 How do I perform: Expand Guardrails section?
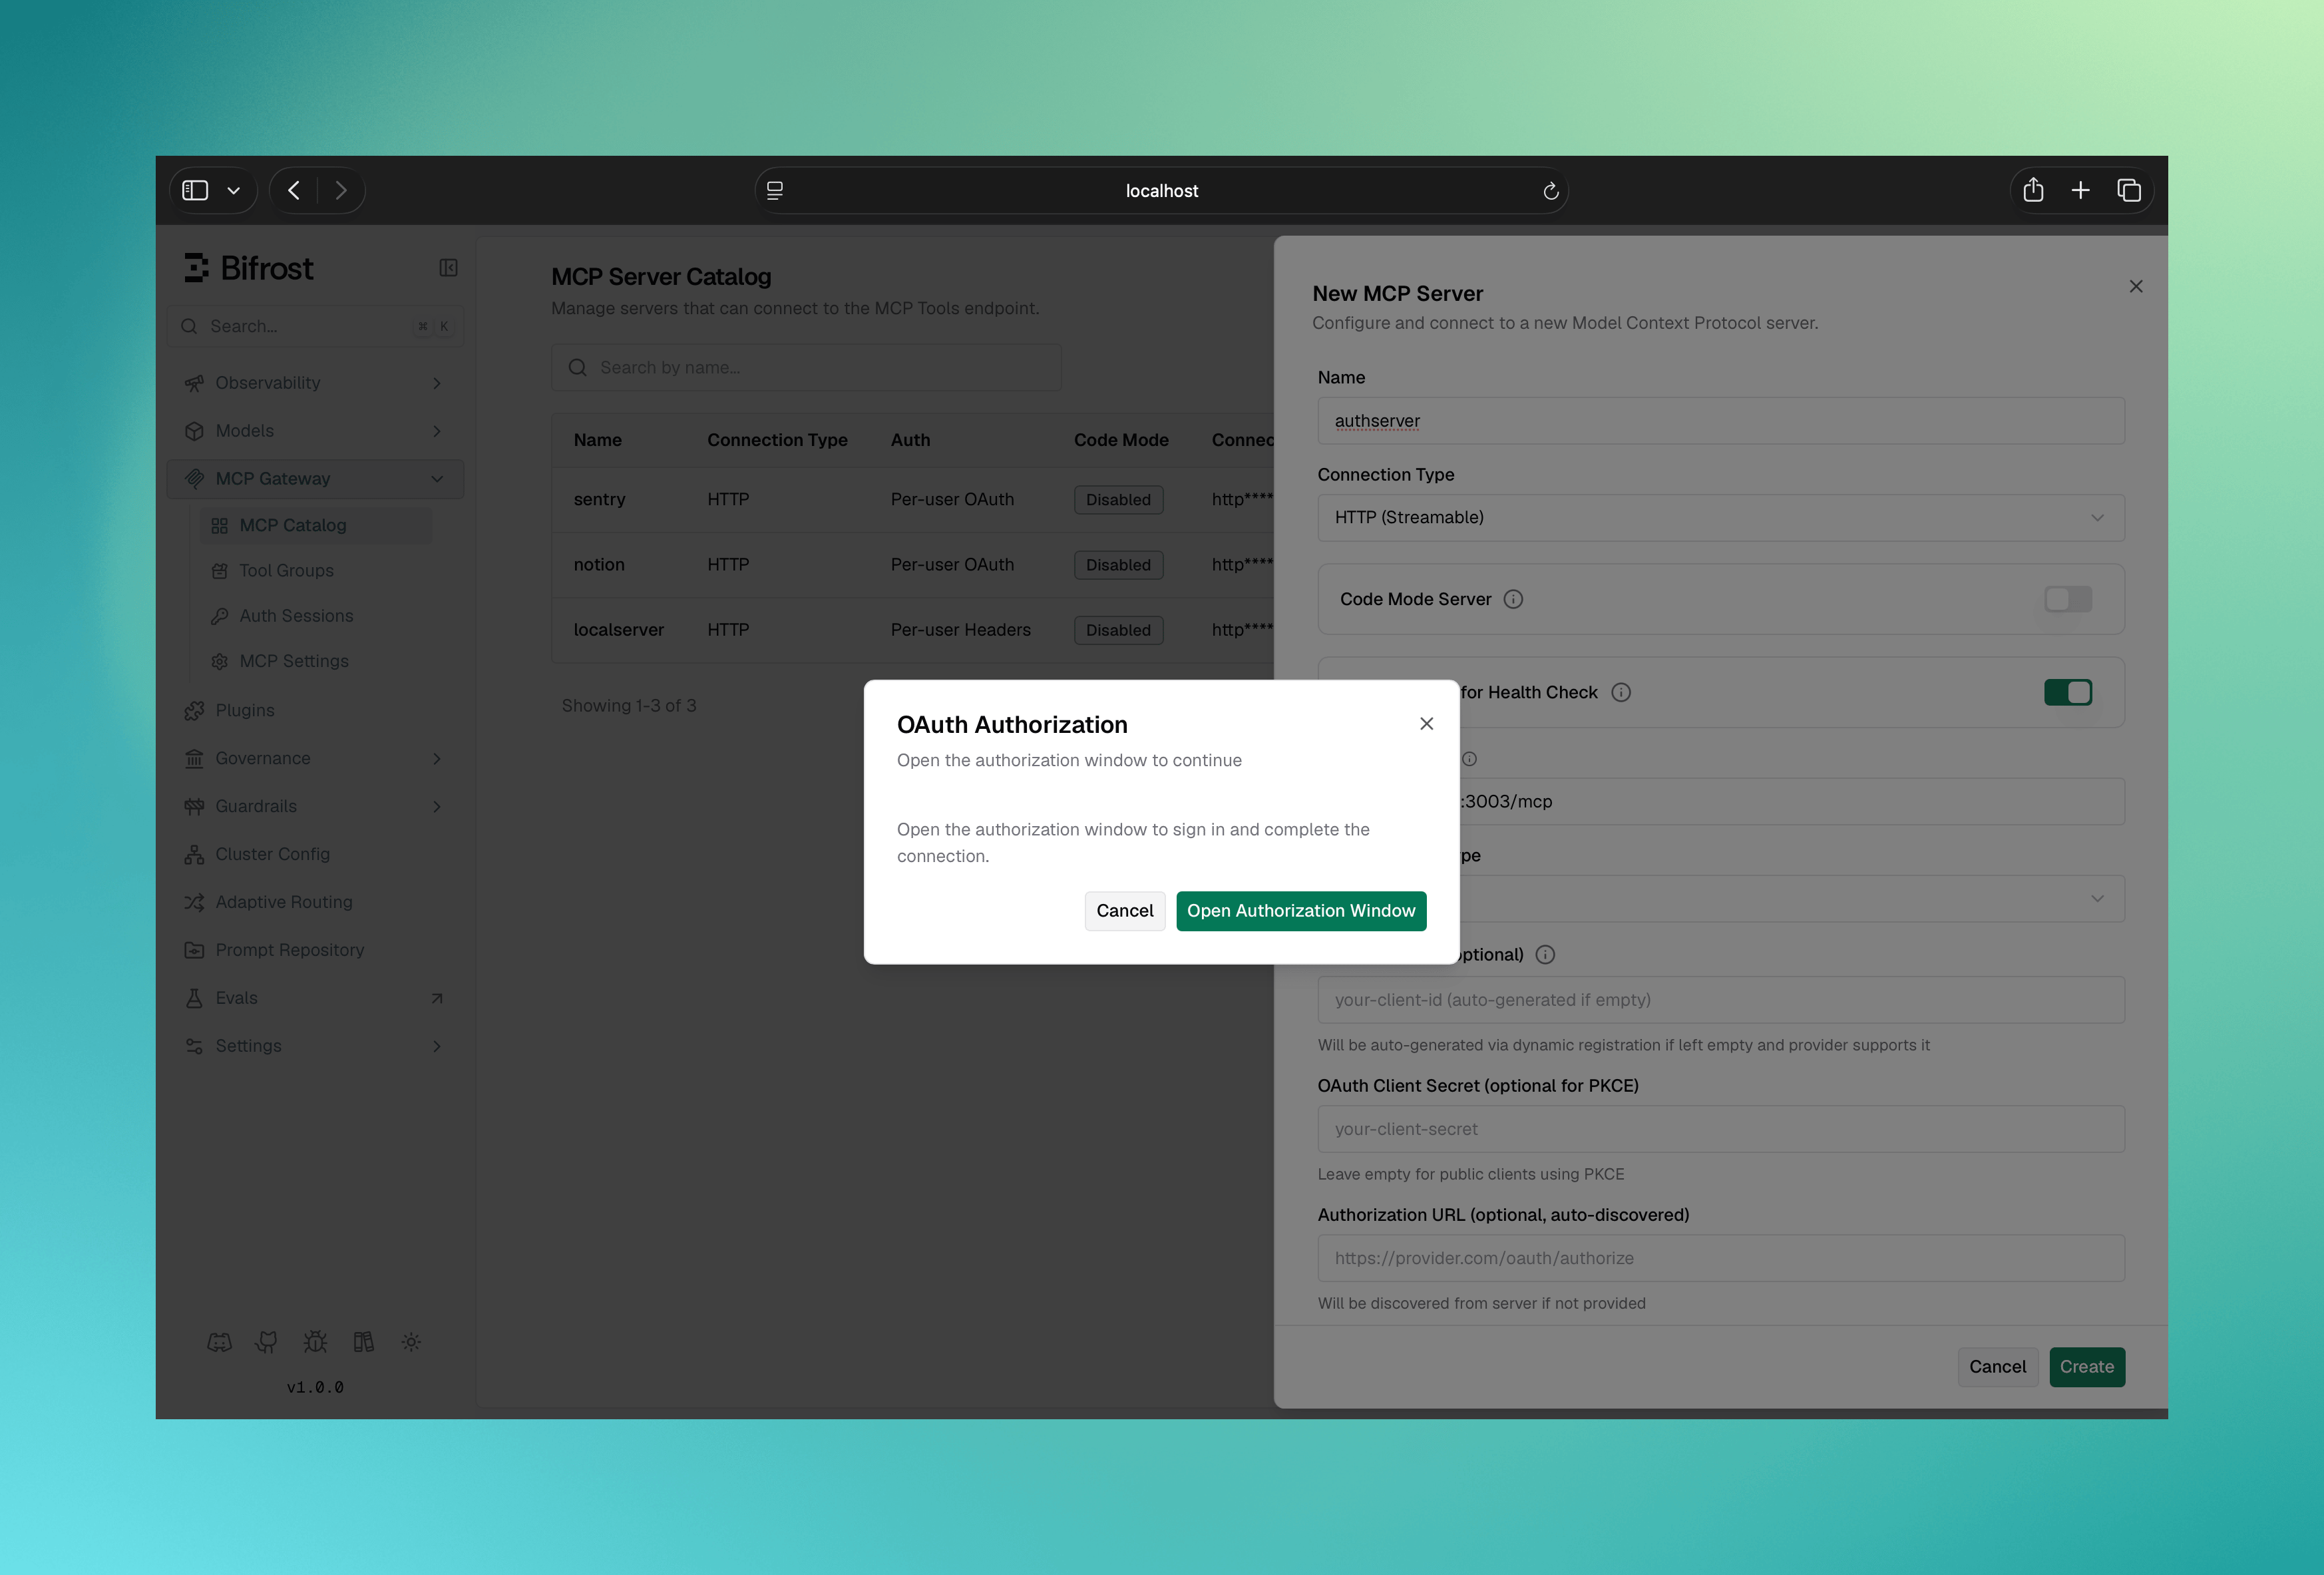(x=315, y=806)
